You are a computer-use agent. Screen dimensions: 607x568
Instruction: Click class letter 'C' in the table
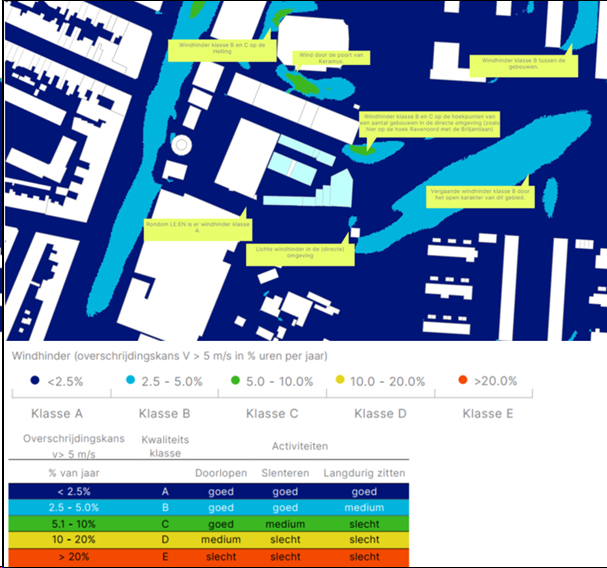coord(165,524)
